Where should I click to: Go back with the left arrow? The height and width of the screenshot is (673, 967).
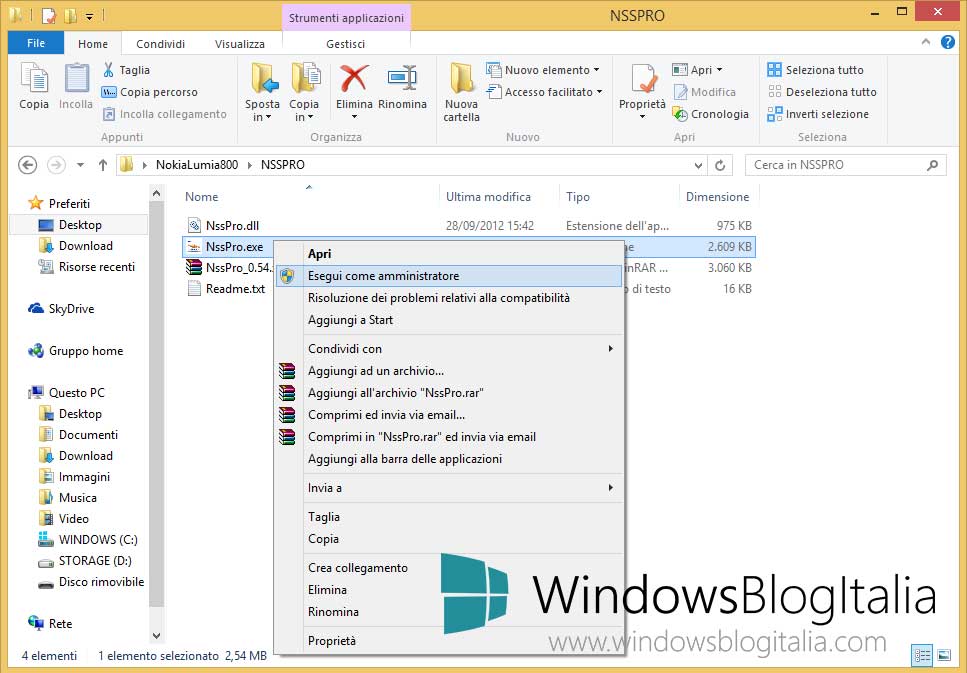click(x=28, y=165)
